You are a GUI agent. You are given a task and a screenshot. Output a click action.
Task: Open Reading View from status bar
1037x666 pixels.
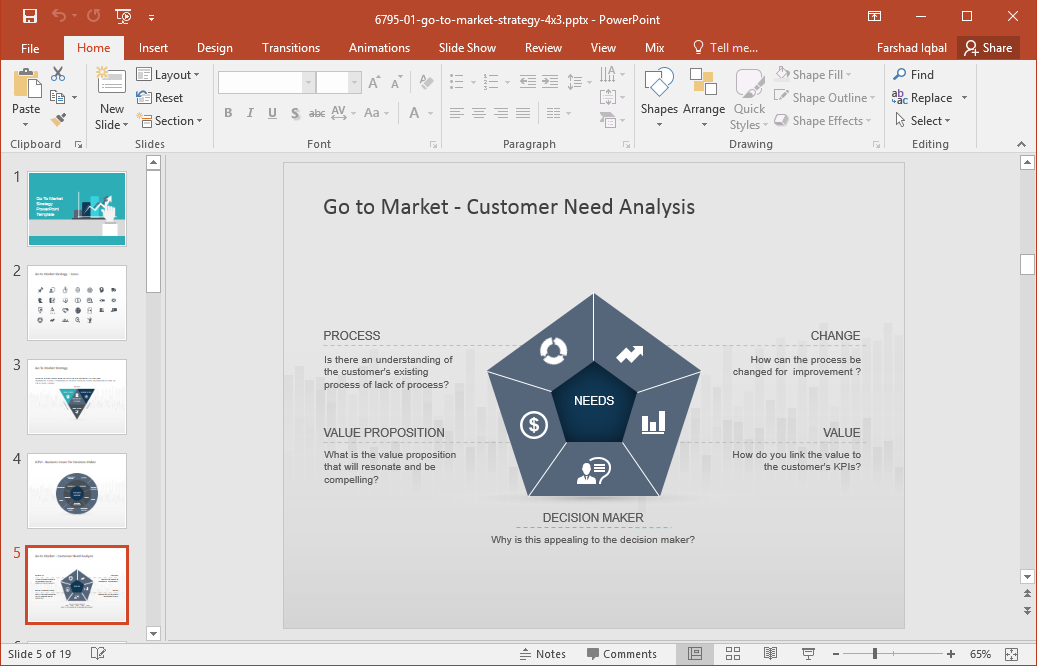point(770,654)
